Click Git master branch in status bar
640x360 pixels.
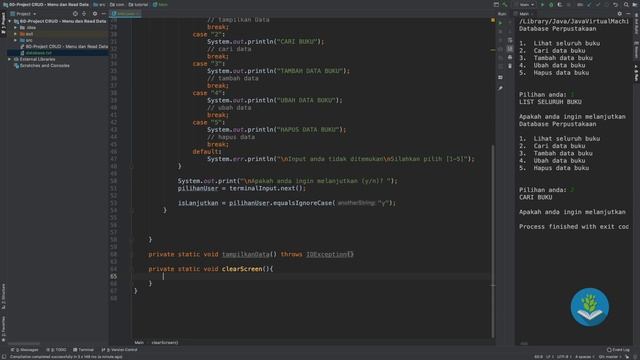[x=609, y=357]
